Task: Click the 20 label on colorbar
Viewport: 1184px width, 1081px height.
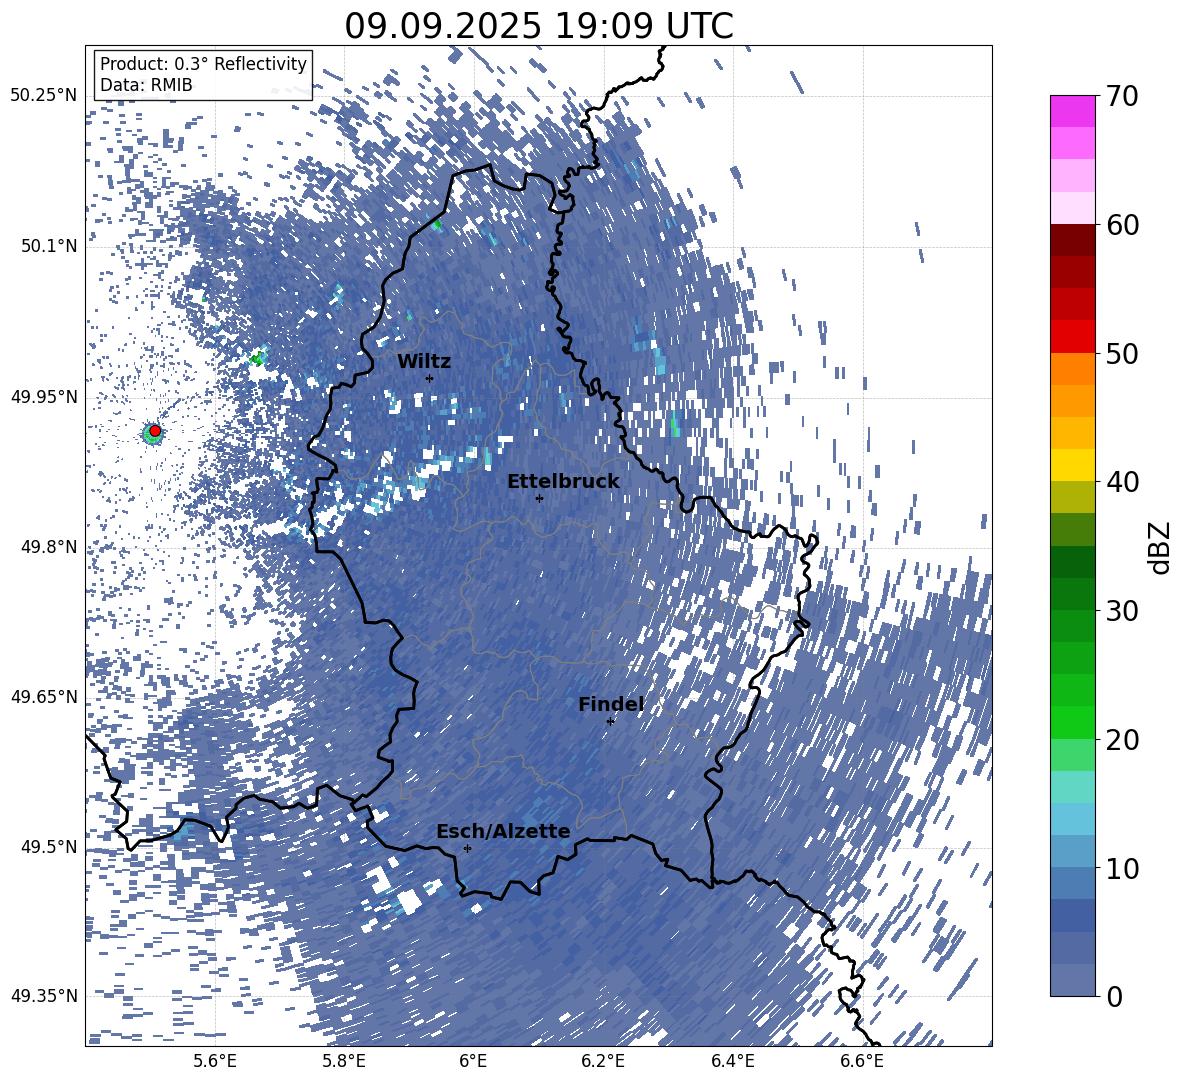Action: coord(1121,740)
